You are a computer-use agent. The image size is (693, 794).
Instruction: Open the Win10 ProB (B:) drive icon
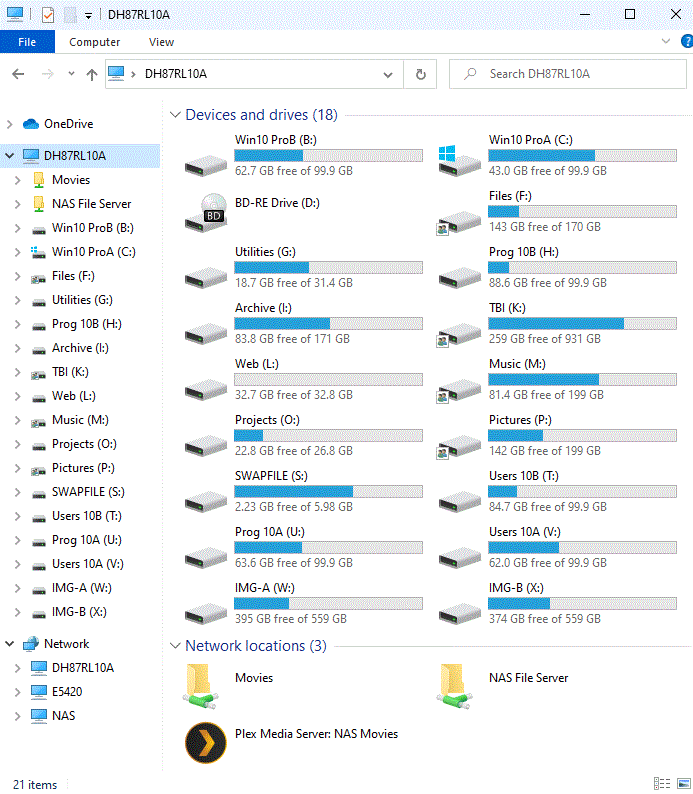(x=206, y=165)
